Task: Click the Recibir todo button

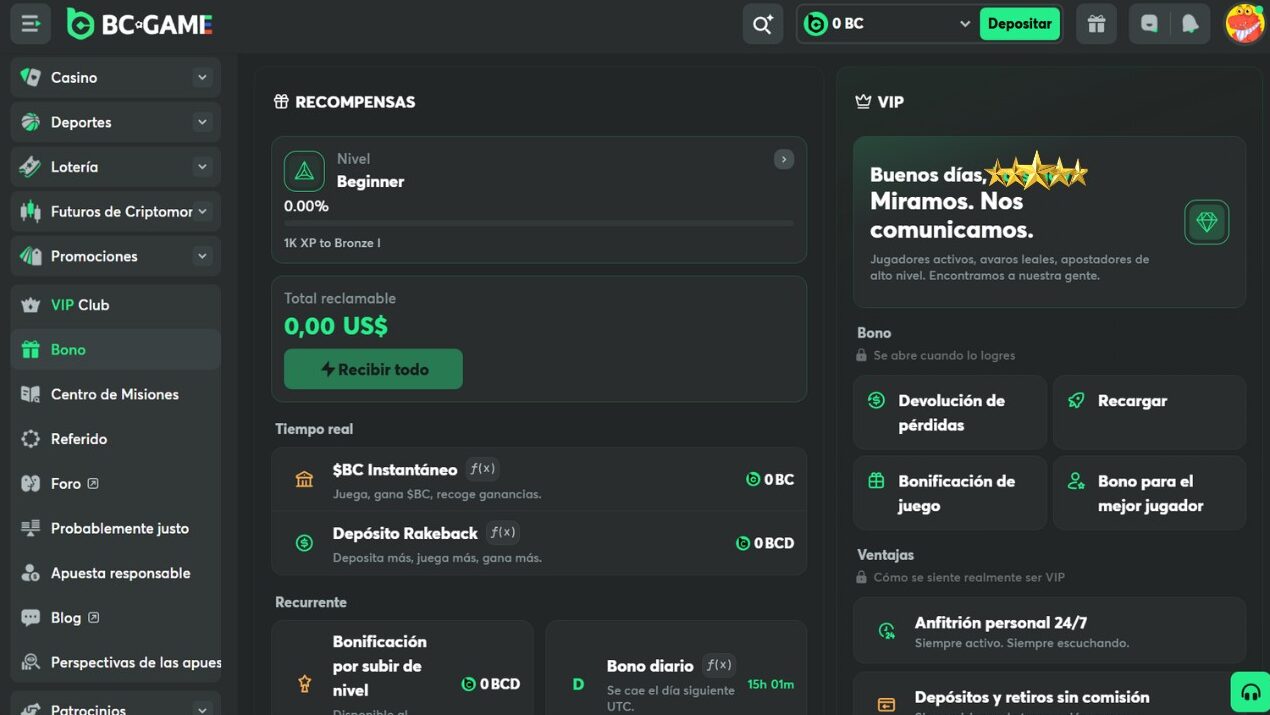Action: (x=373, y=369)
